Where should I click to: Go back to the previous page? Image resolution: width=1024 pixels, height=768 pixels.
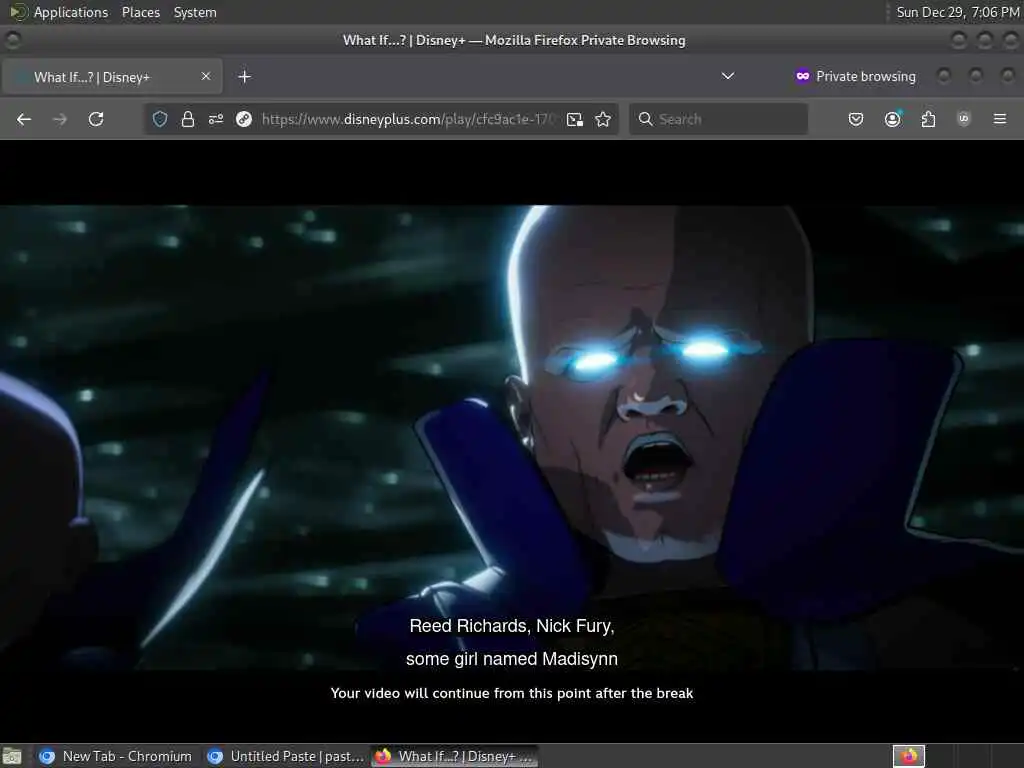tap(24, 119)
